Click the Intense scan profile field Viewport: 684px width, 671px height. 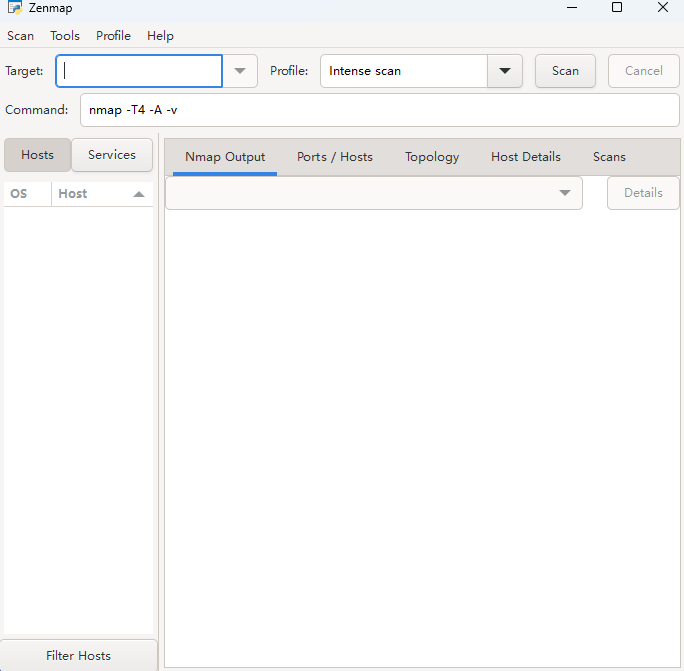click(403, 71)
